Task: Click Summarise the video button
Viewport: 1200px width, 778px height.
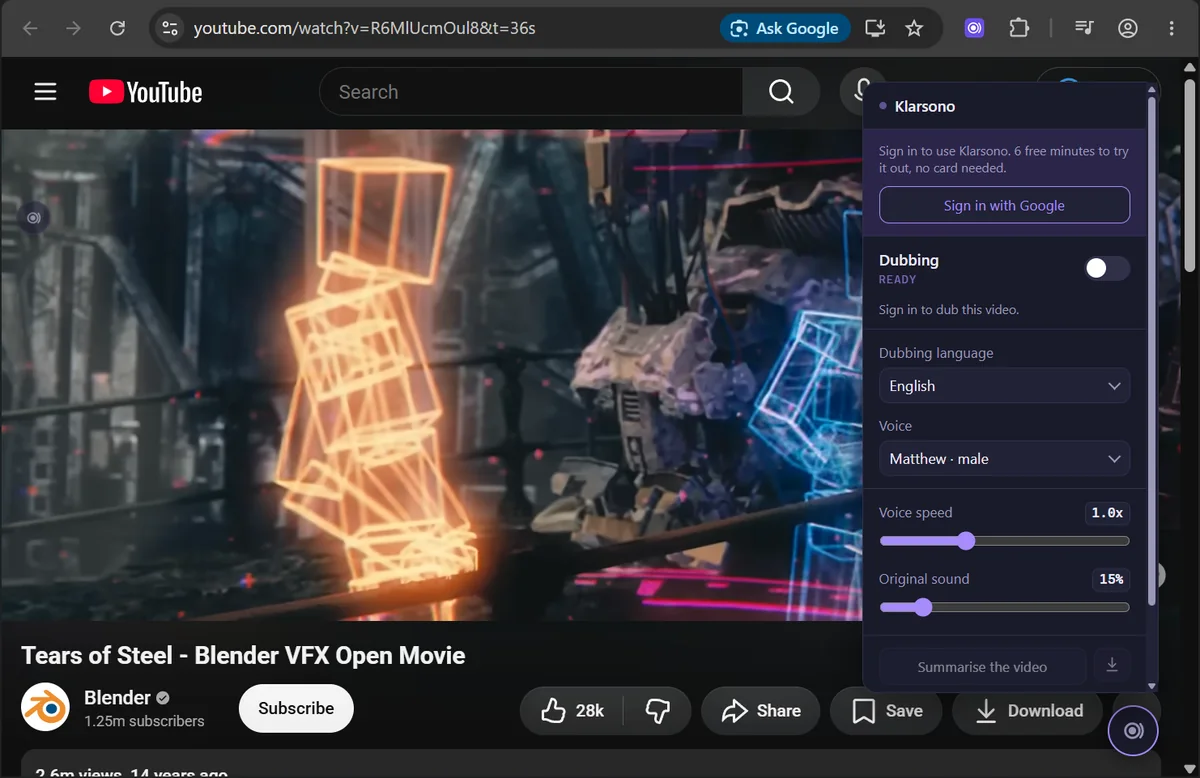Action: tap(982, 666)
